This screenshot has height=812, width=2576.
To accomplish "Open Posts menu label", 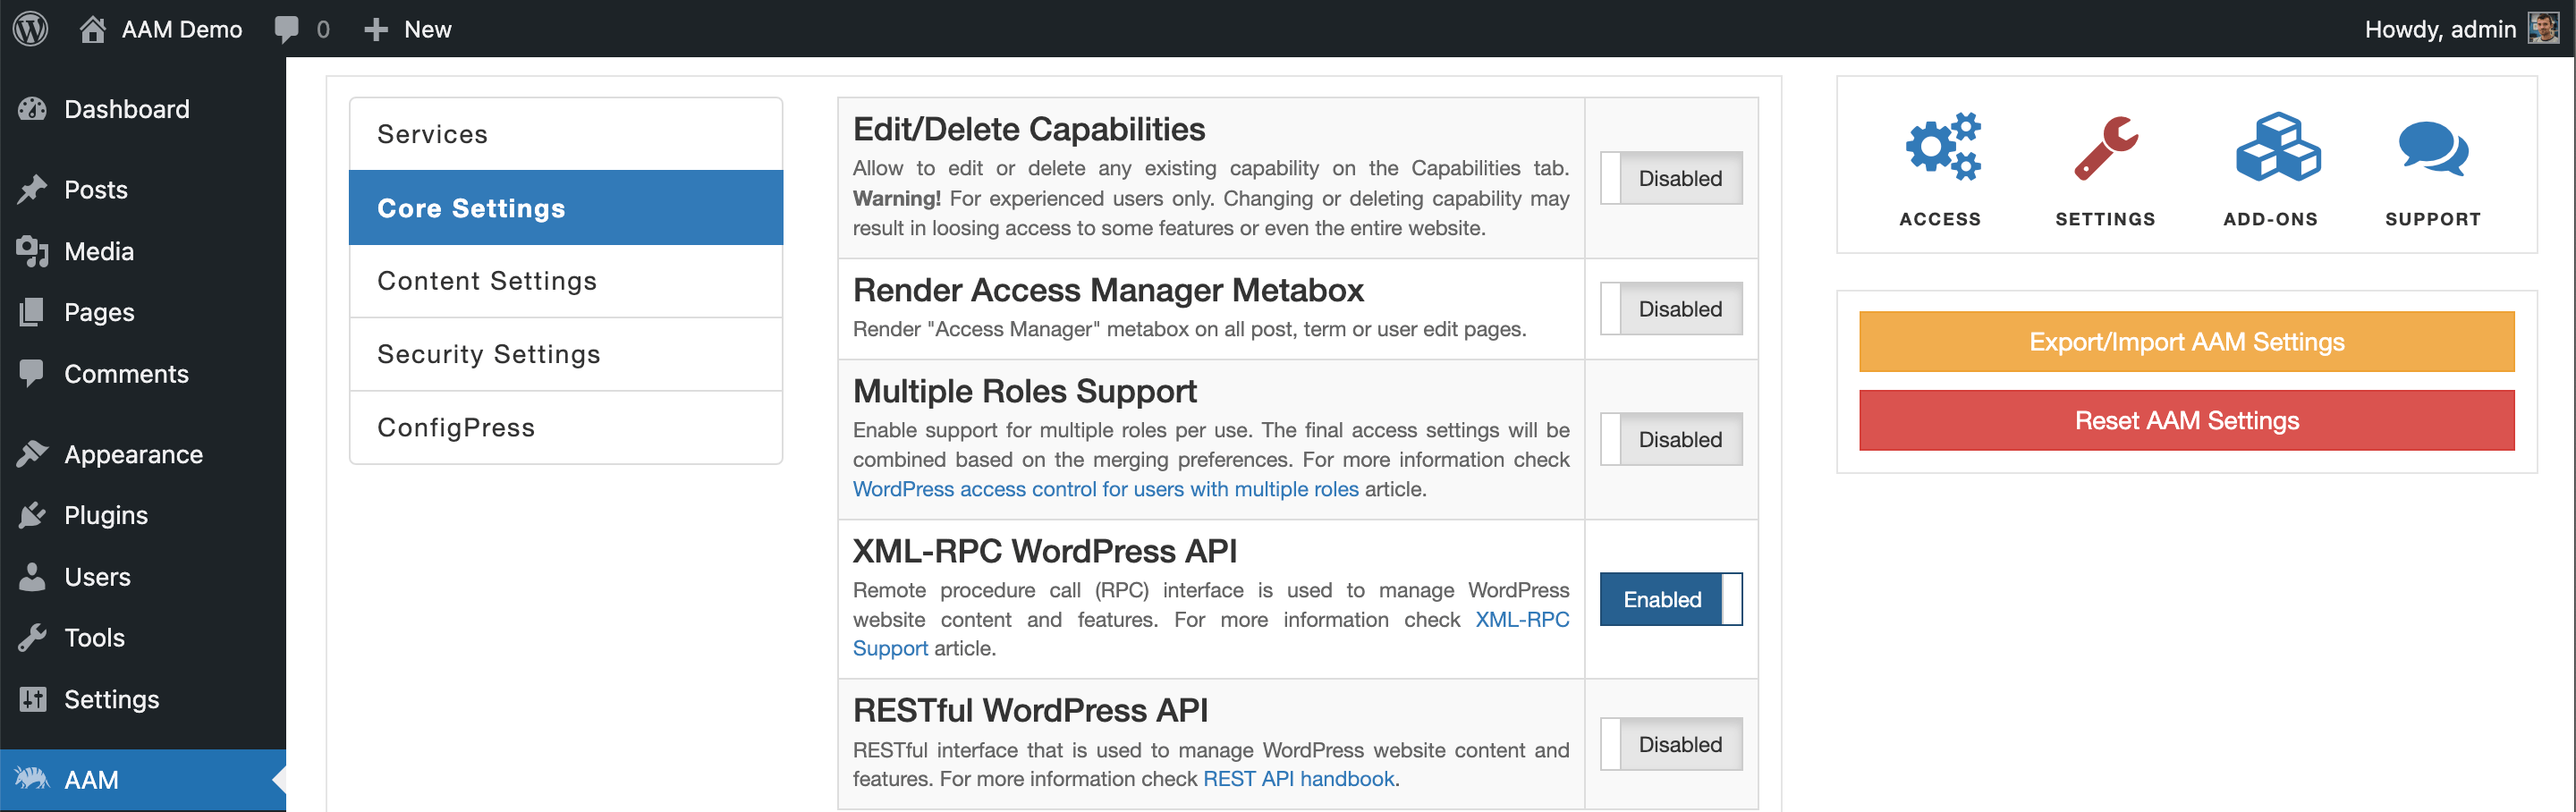I will 96,190.
